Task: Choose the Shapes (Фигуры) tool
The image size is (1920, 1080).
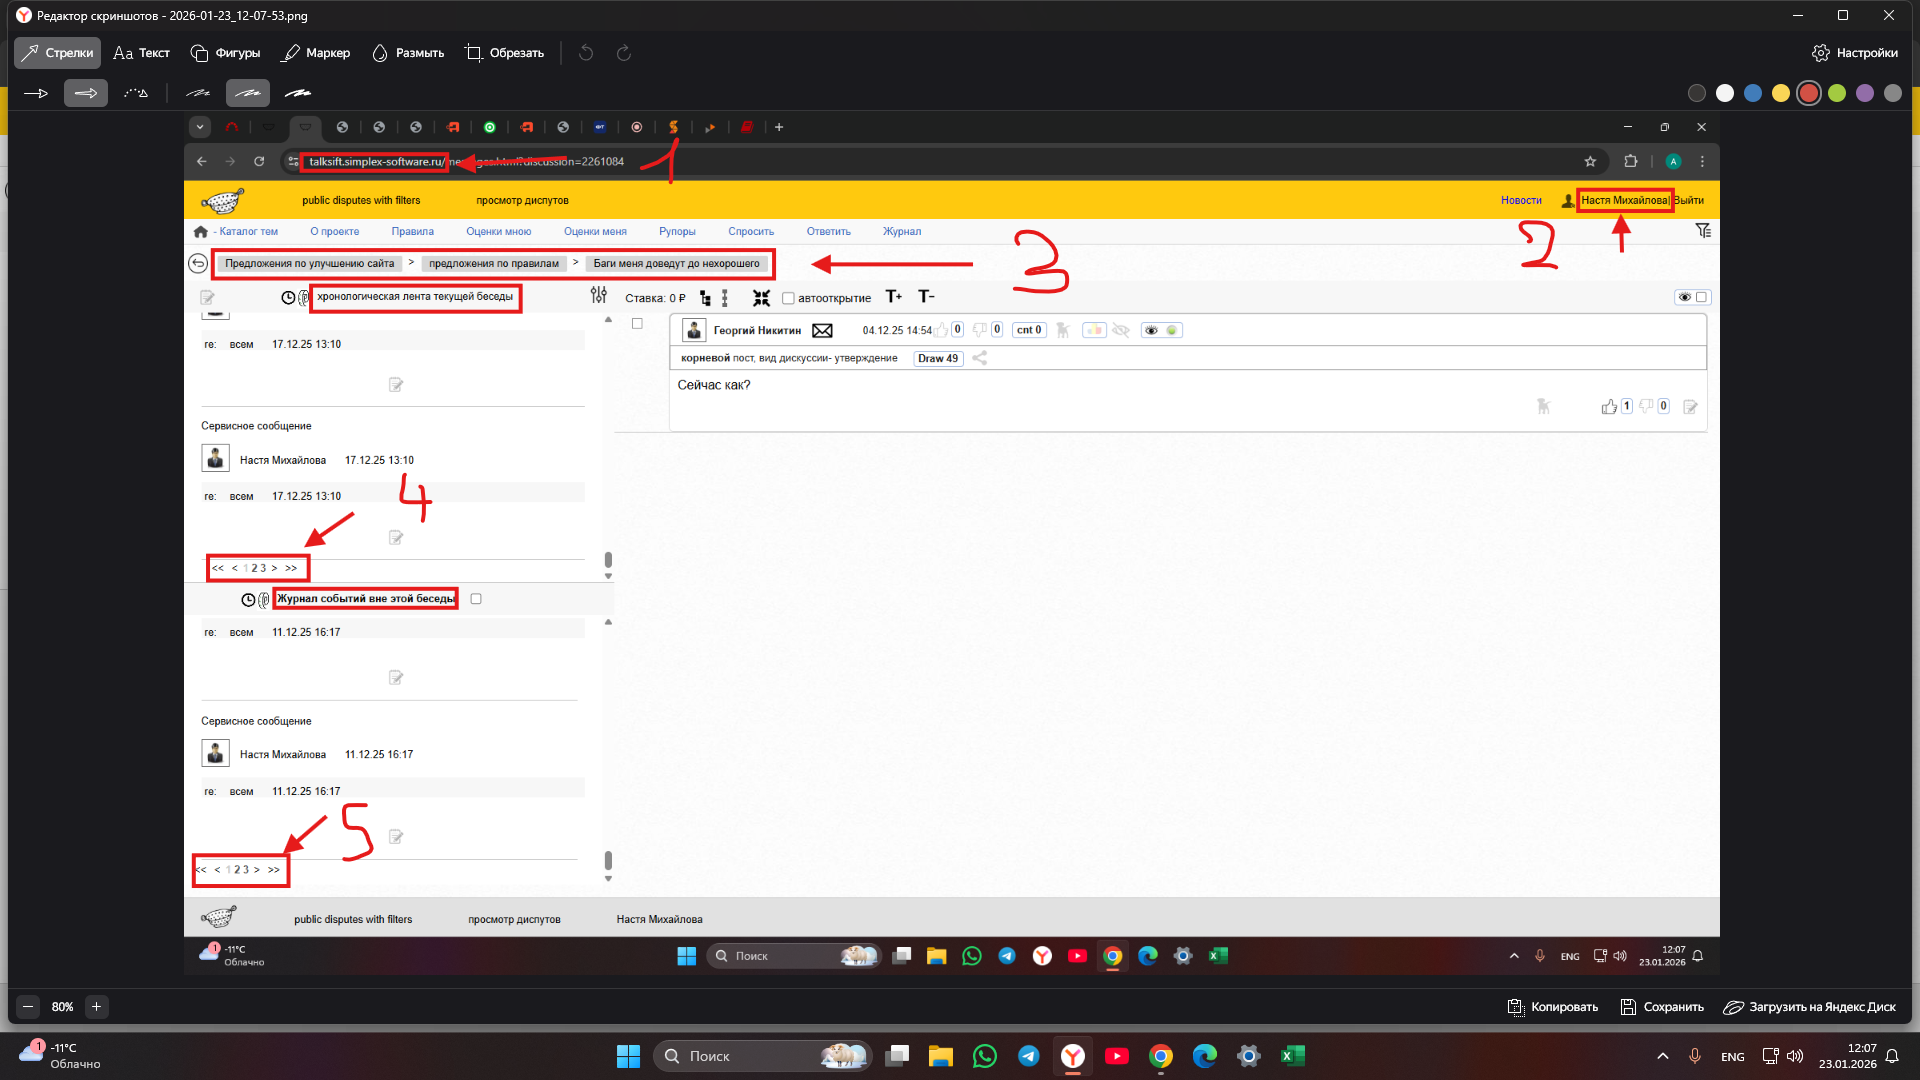Action: pos(225,53)
